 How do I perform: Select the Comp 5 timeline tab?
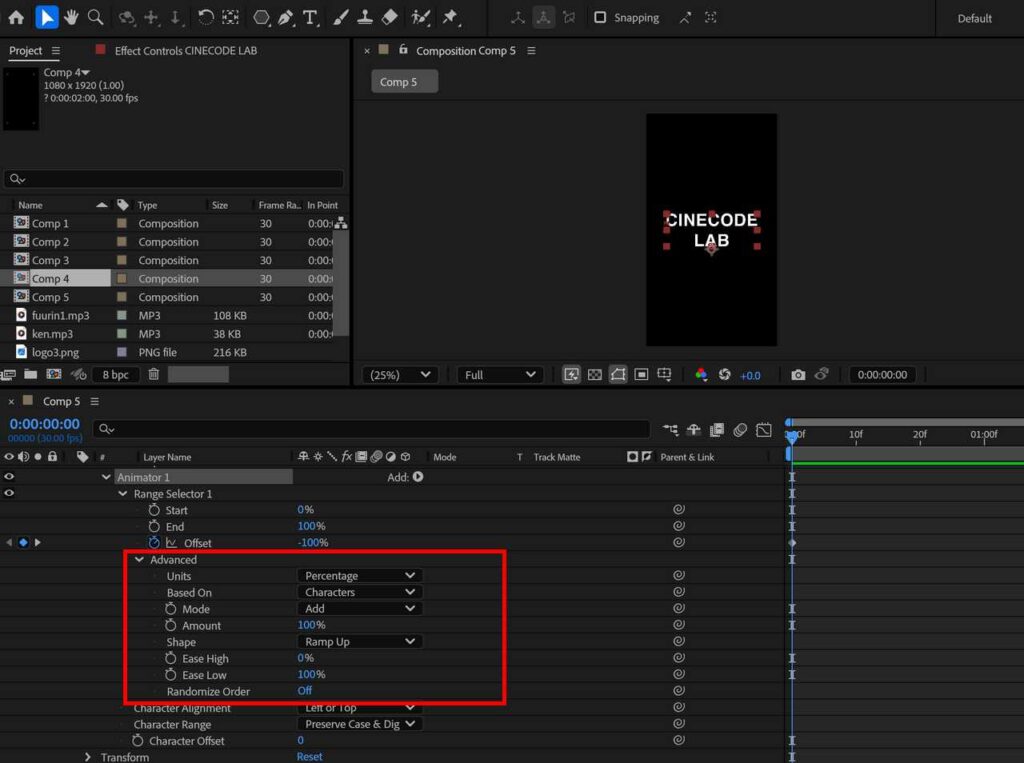61,401
